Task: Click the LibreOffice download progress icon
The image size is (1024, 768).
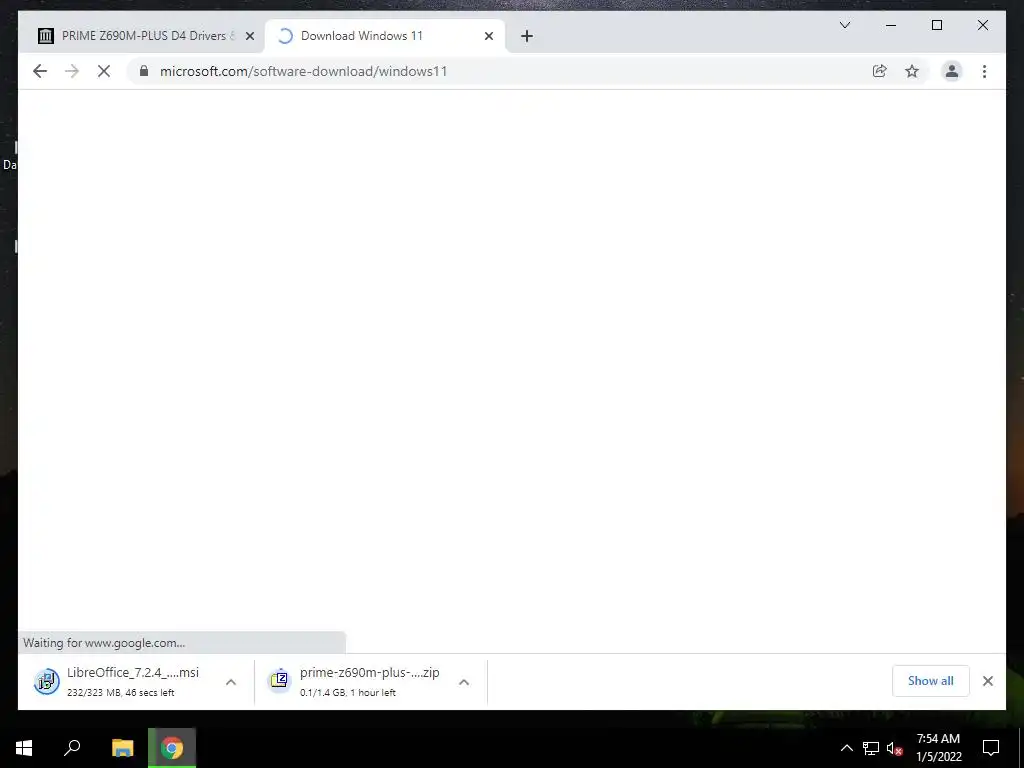Action: coord(46,681)
